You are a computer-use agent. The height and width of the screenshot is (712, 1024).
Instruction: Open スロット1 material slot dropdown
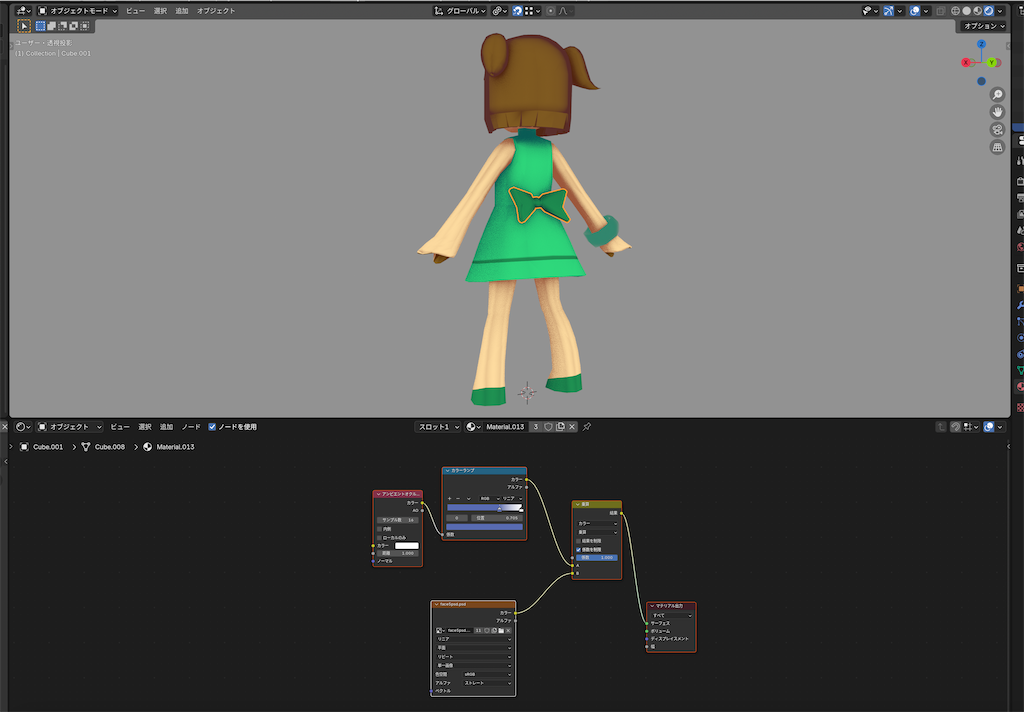point(438,427)
